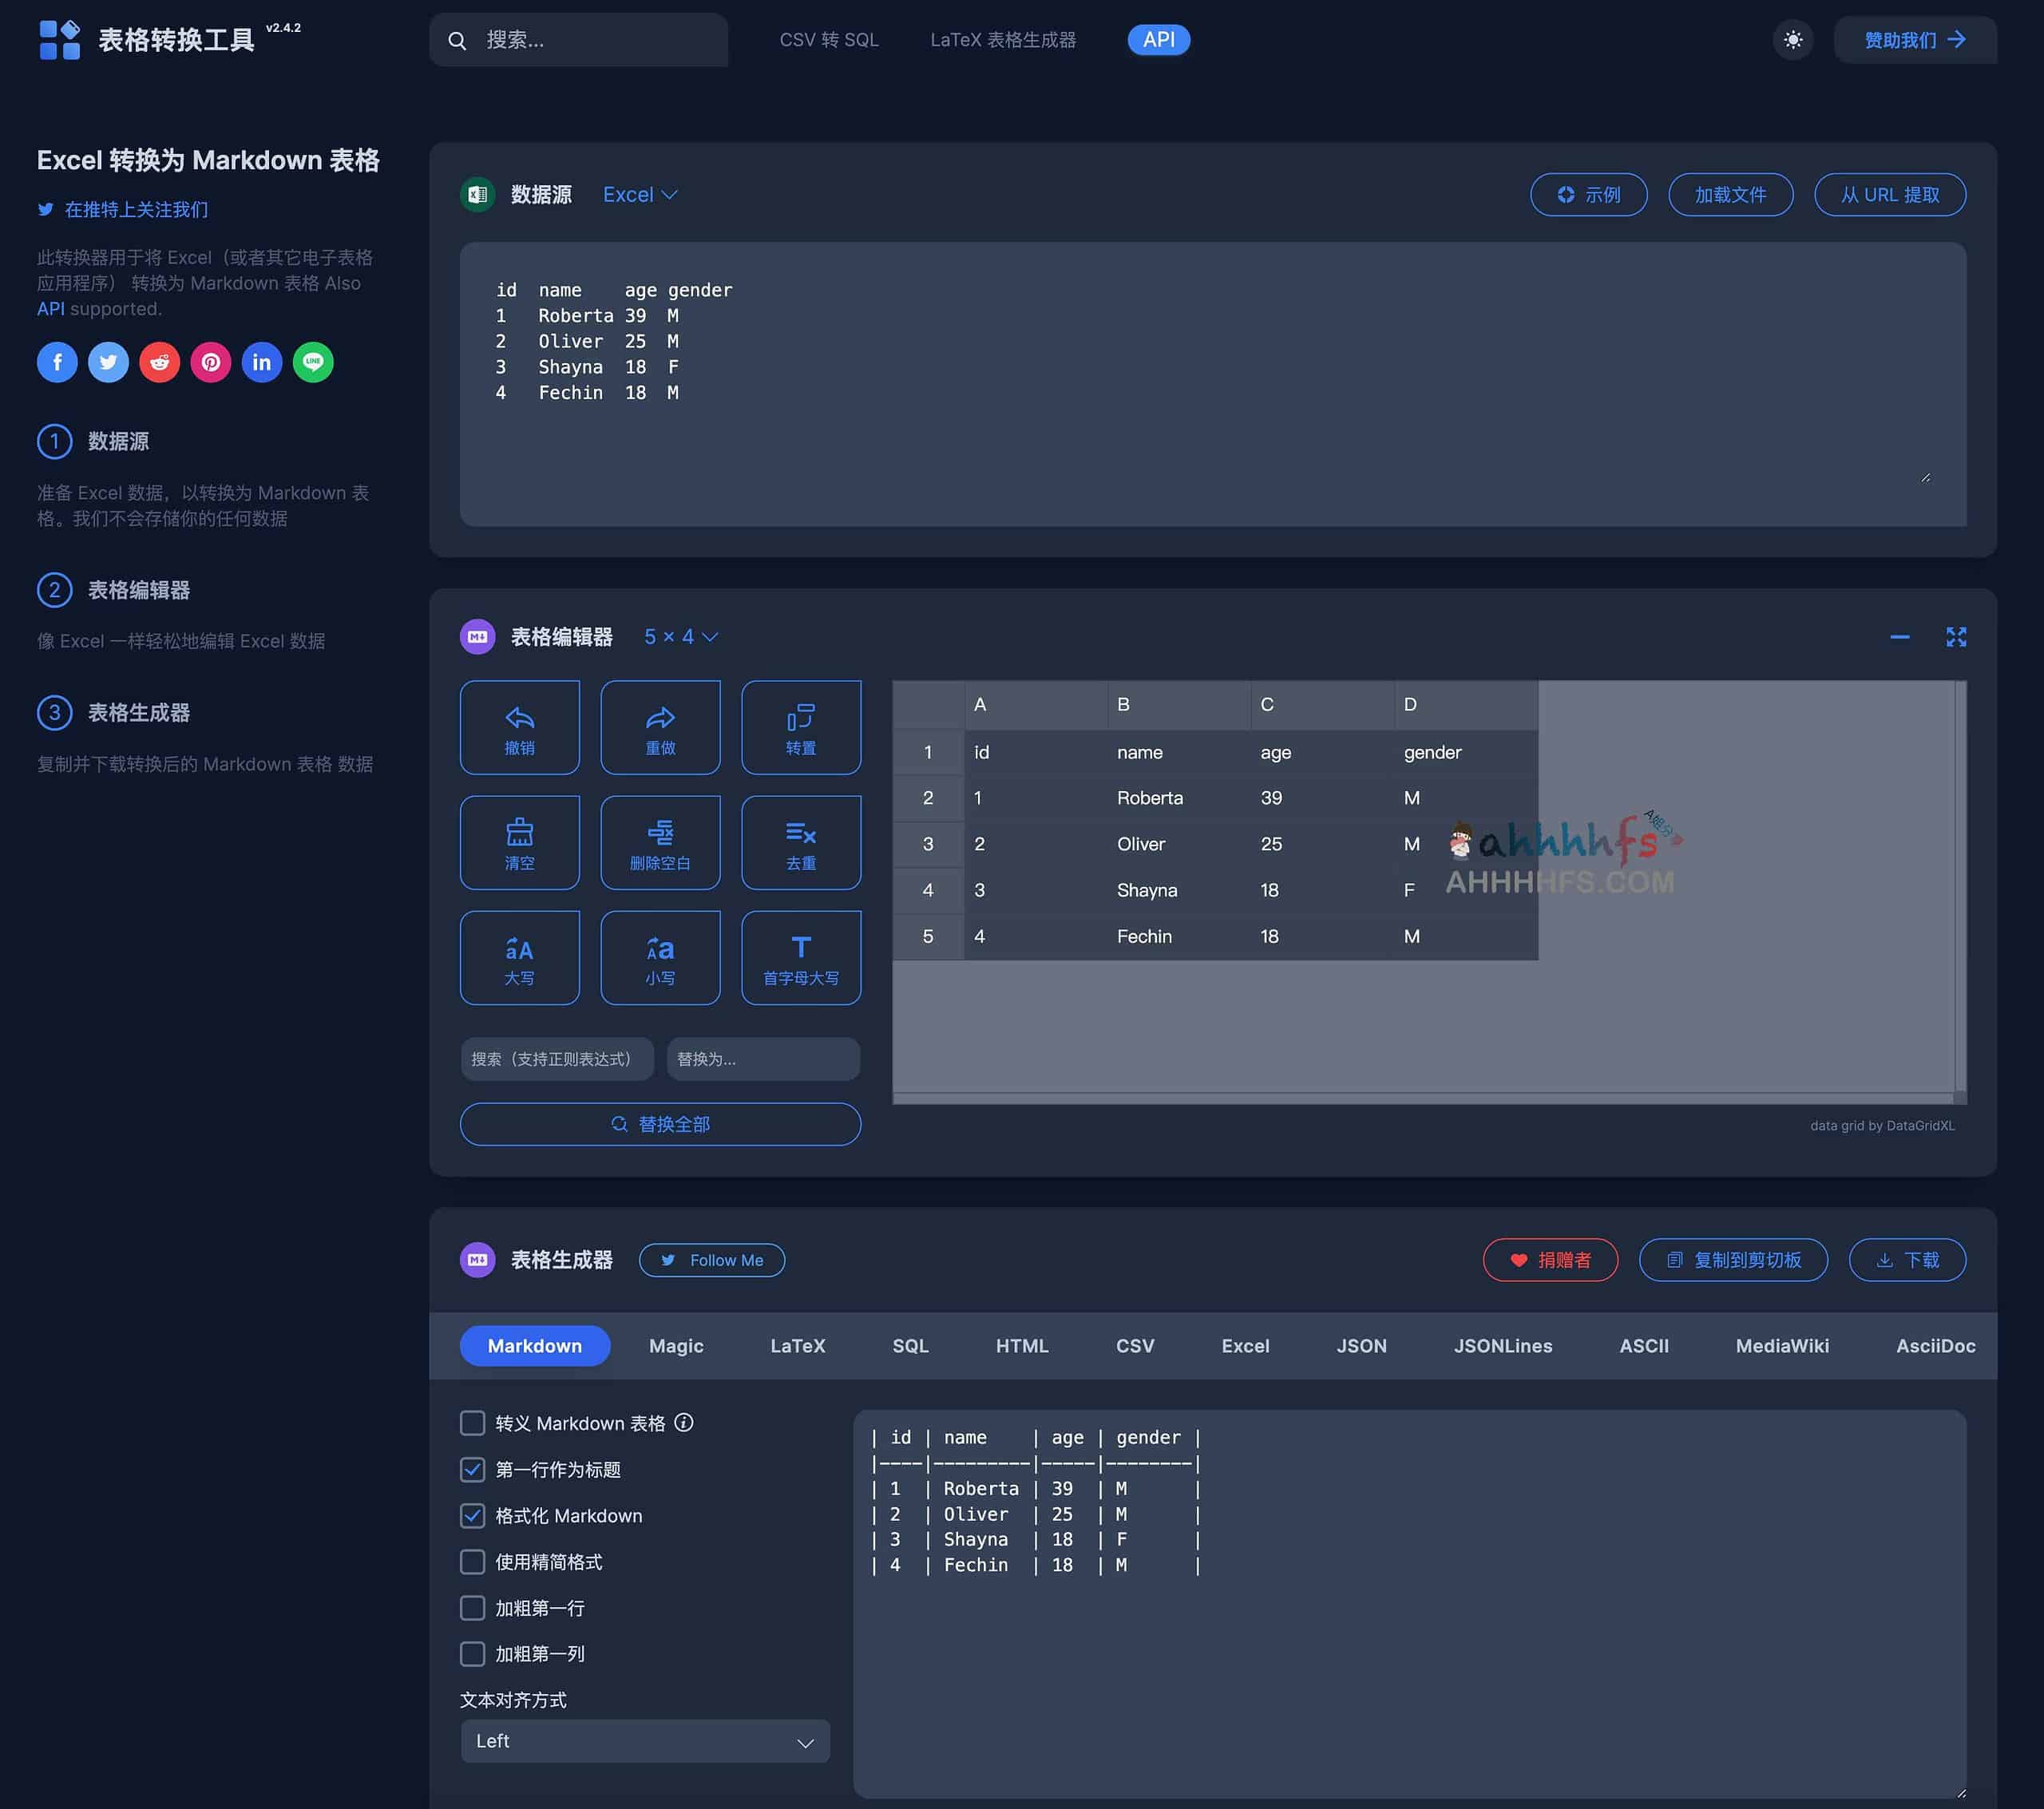Click the 从 URL 提取 button
Screen dimensions: 2044x1809
point(1890,194)
